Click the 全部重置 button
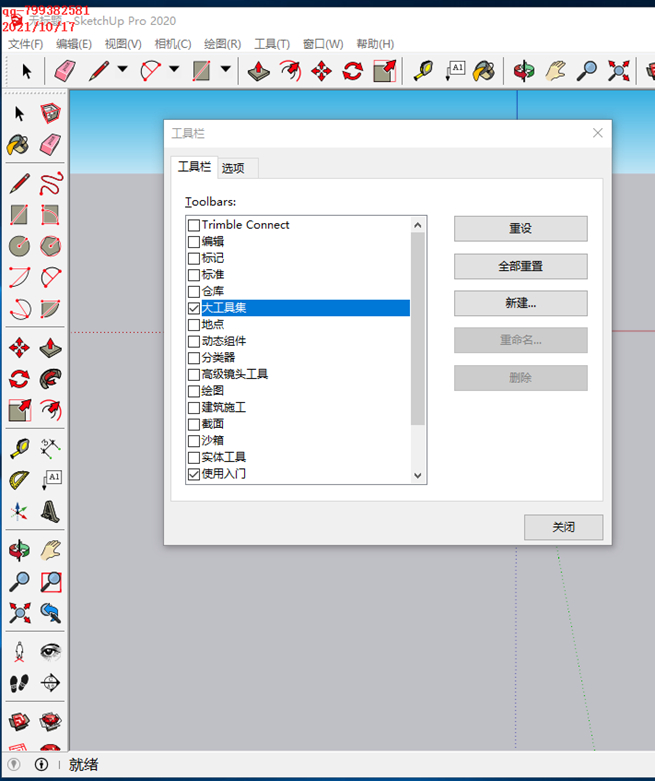 click(521, 266)
